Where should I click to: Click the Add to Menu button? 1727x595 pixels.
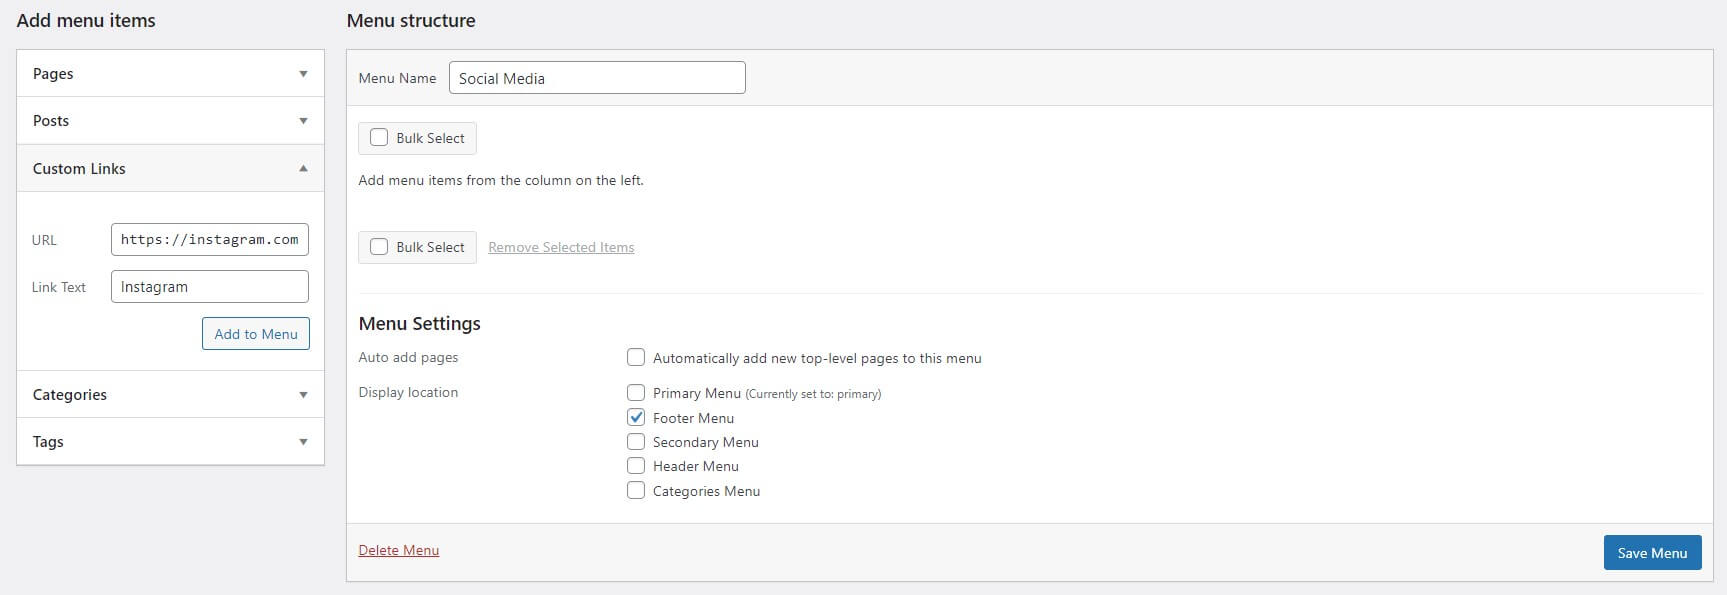click(x=256, y=334)
